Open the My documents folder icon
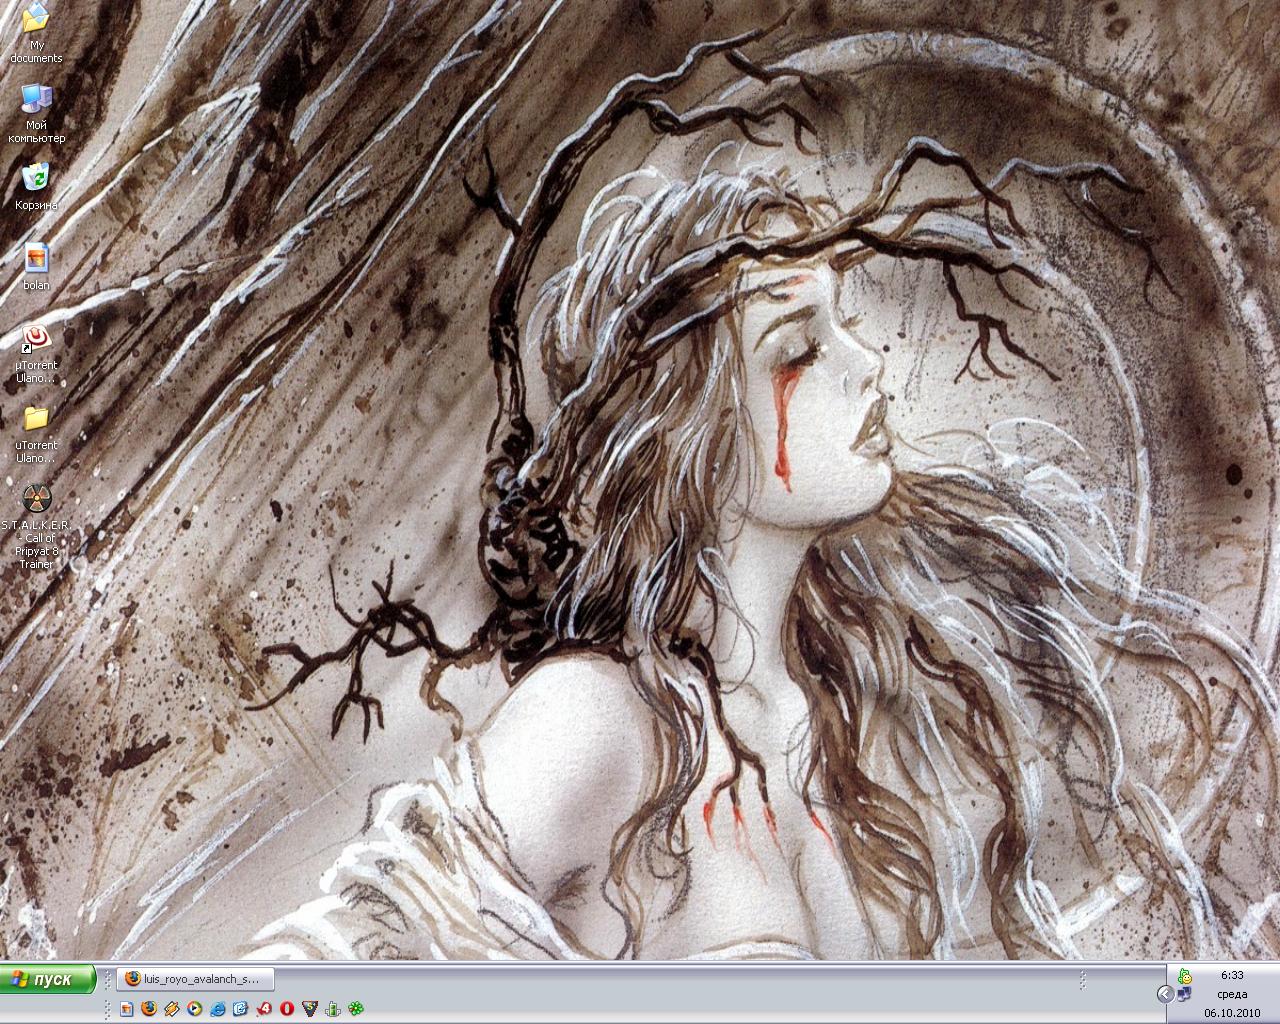The height and width of the screenshot is (1024, 1280). coord(36,18)
